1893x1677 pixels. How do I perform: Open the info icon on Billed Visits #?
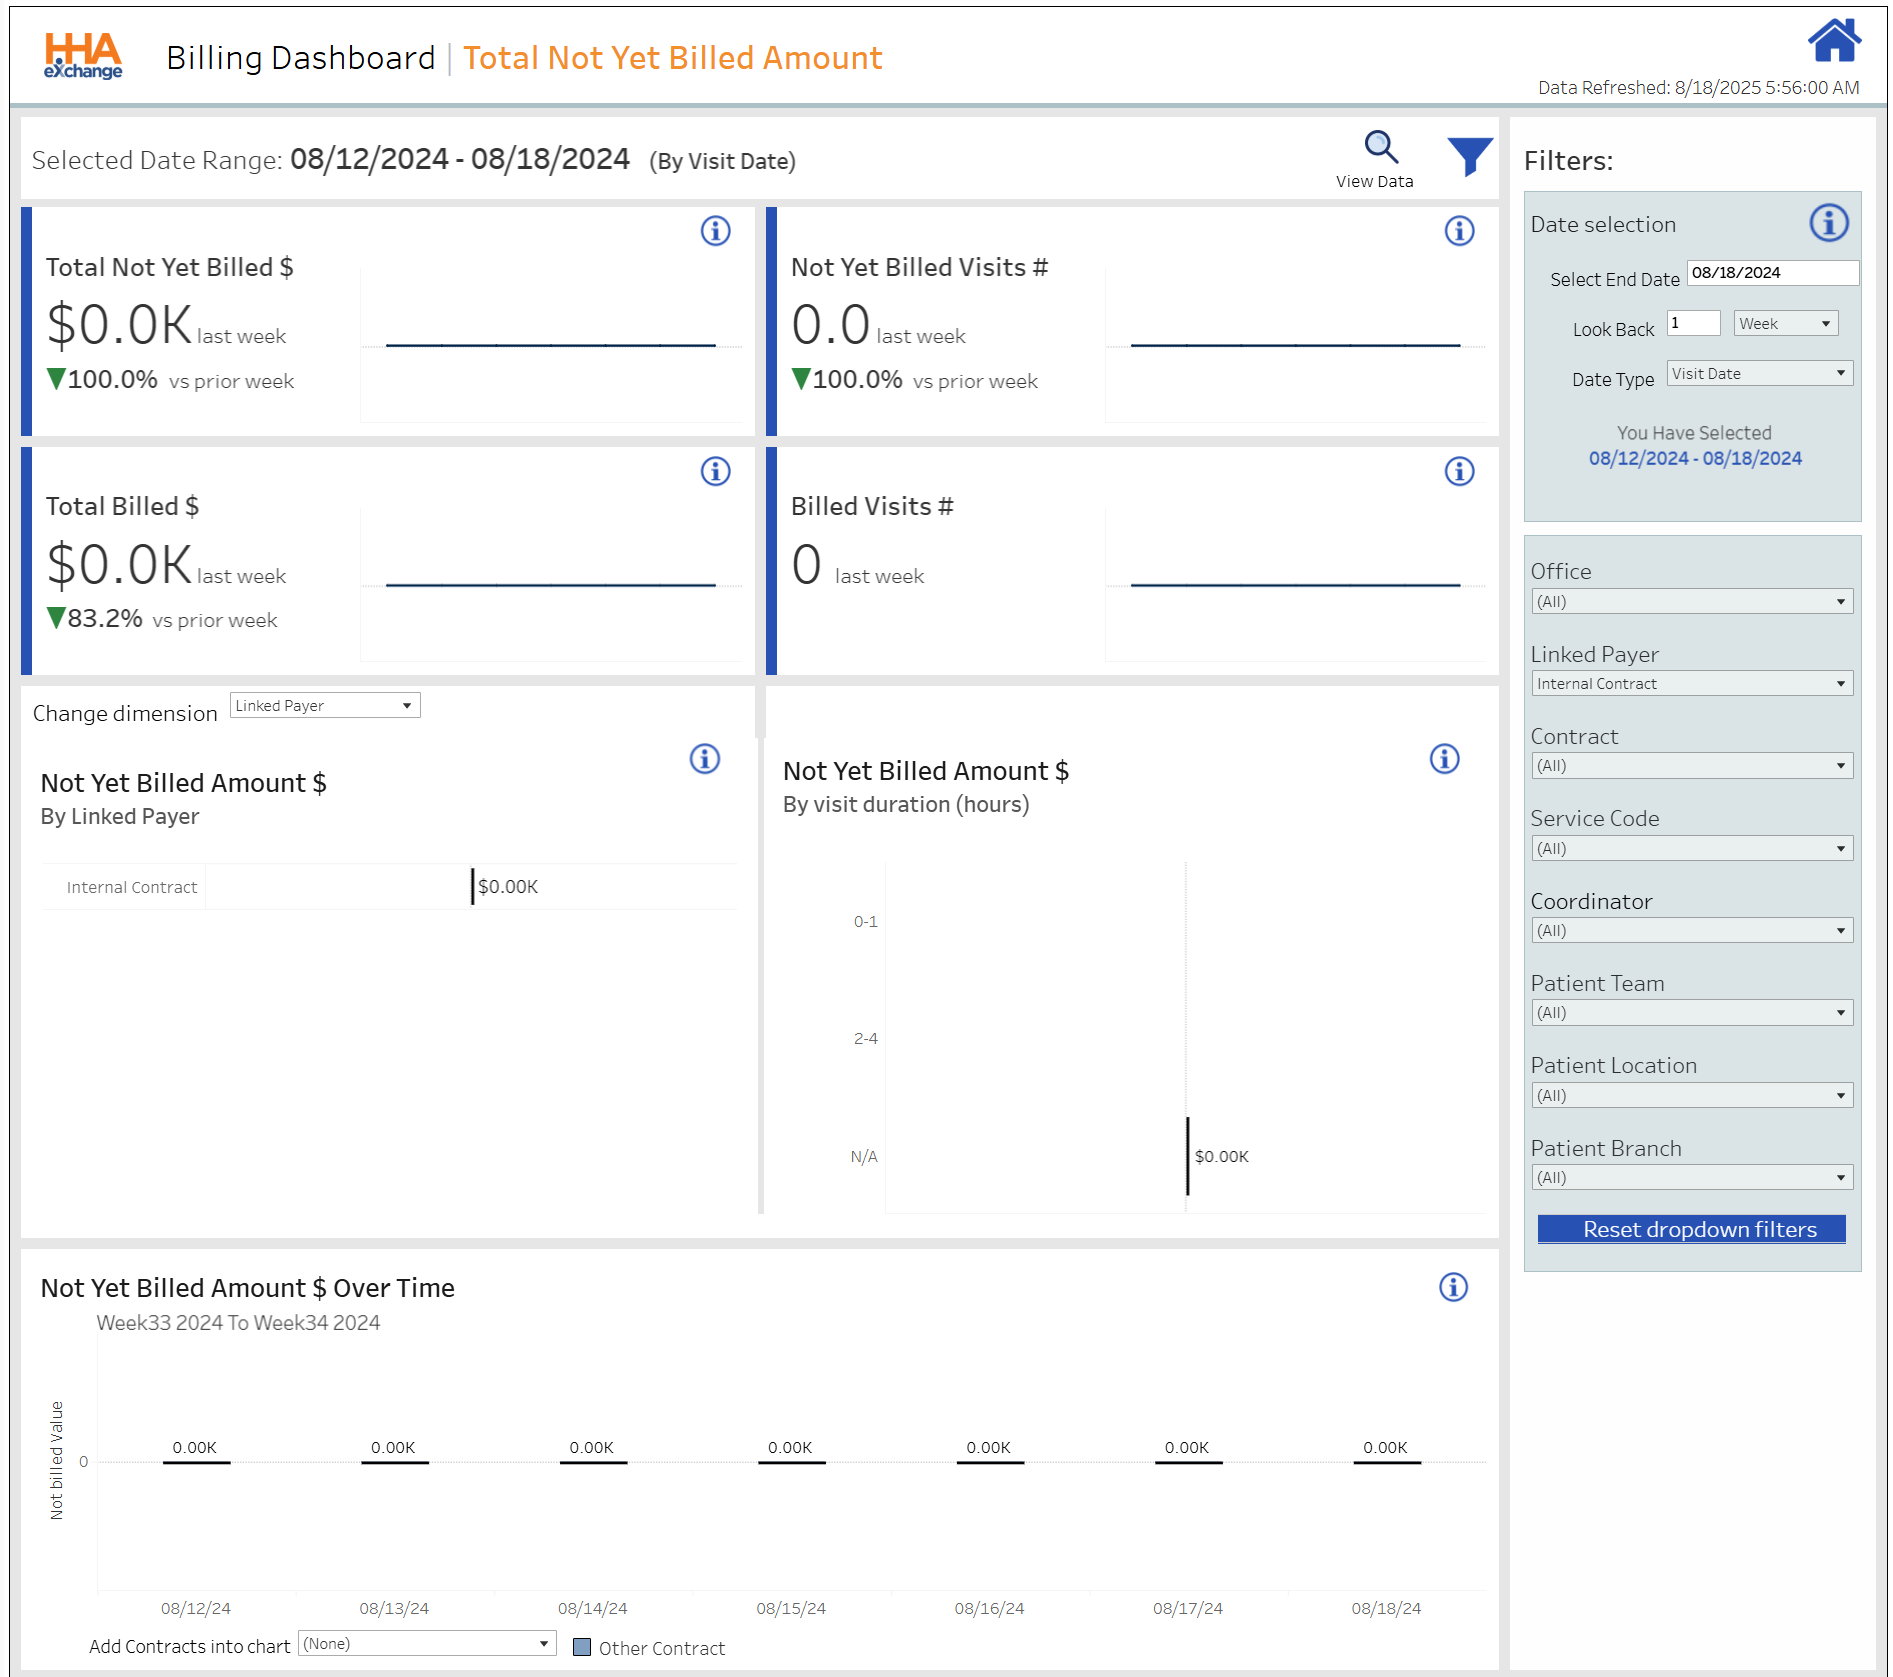pyautogui.click(x=1459, y=472)
